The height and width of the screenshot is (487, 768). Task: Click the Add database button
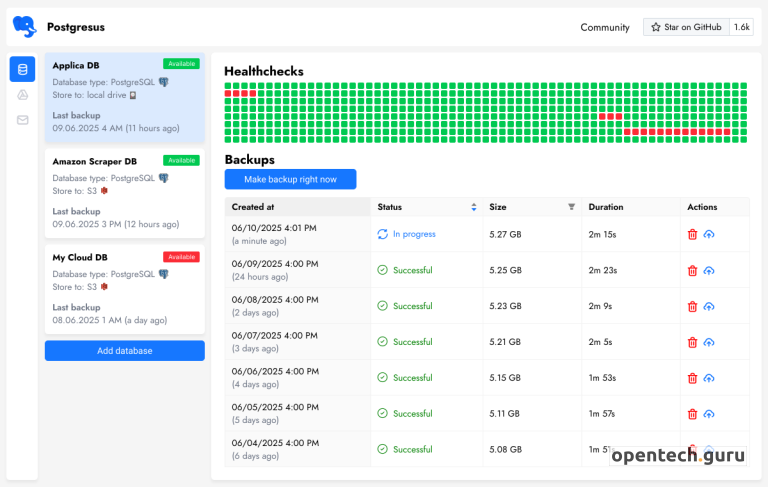pos(125,351)
